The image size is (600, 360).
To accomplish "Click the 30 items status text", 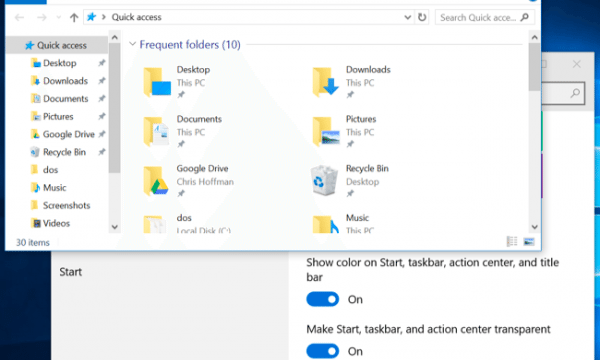I will [x=33, y=243].
